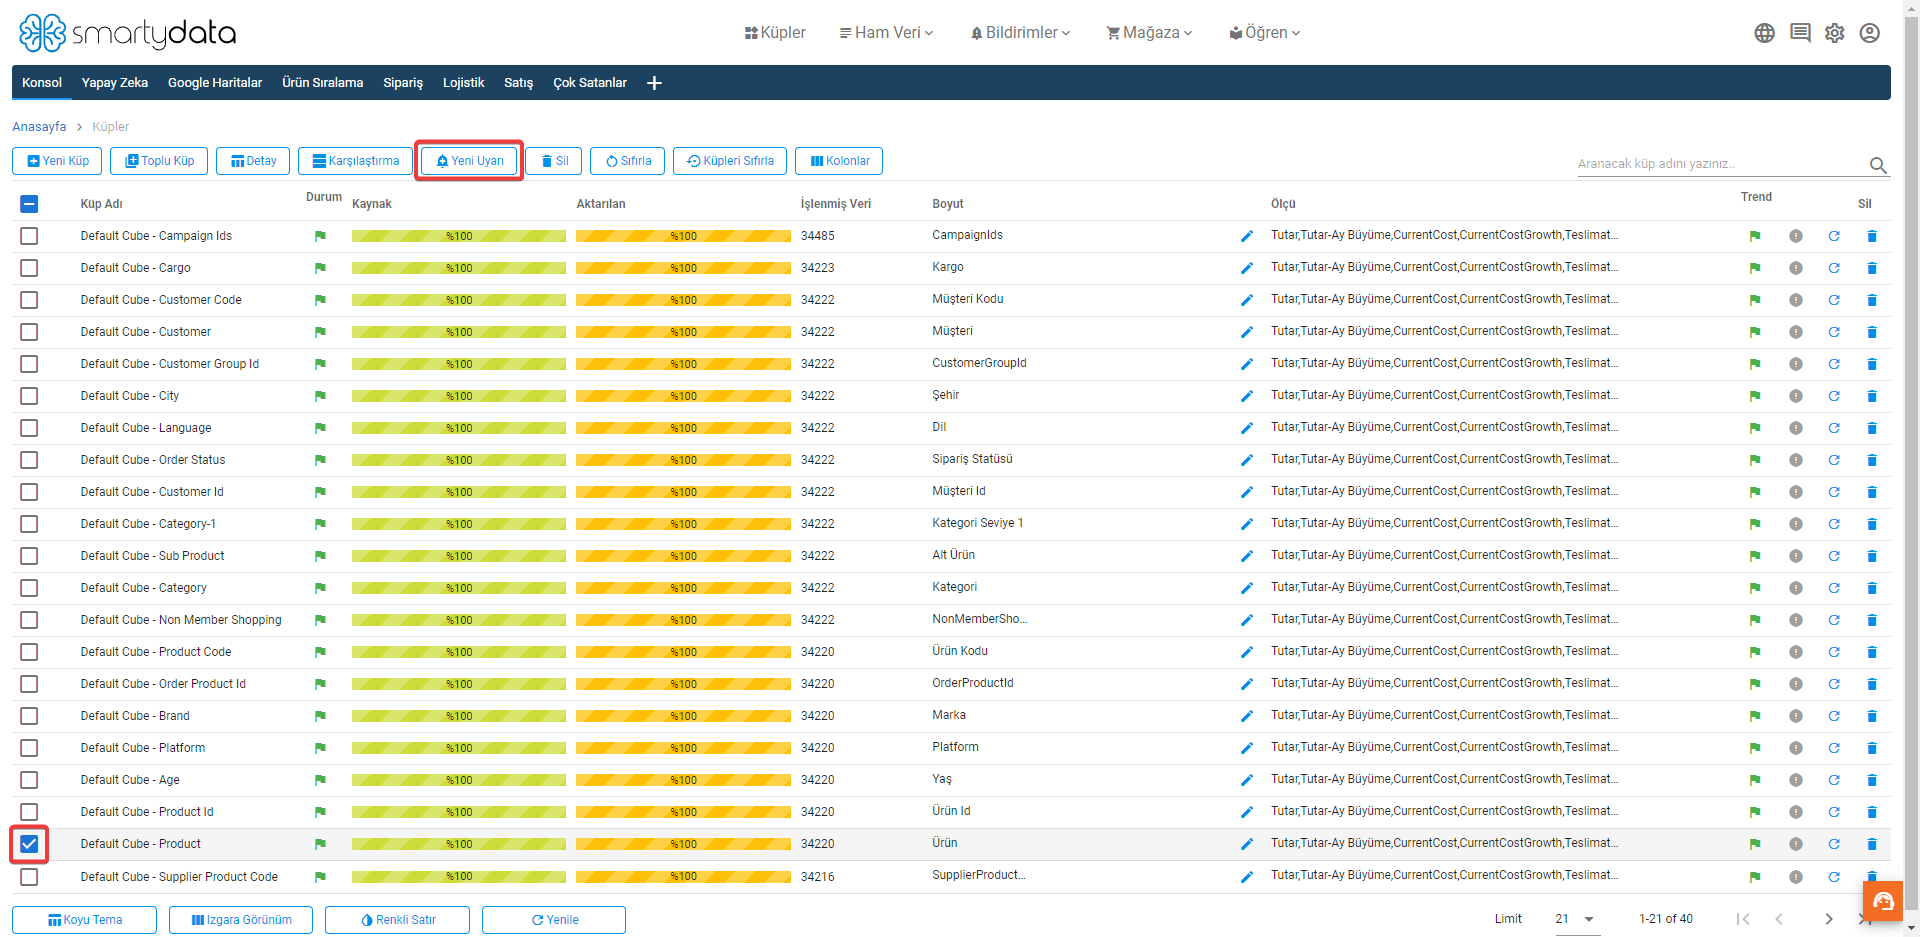Check Default Cube - Non Member Shopping checkbox
Screen dimensions: 1920x937
click(29, 620)
